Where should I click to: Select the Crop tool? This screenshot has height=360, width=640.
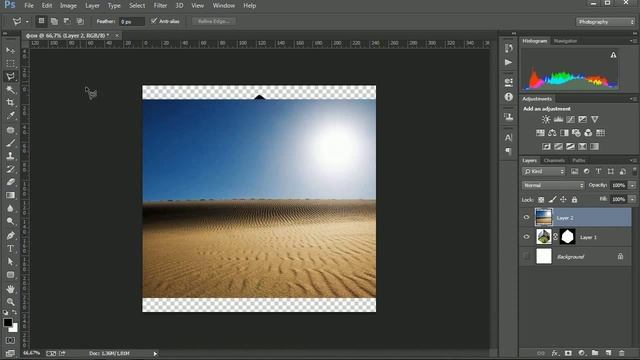pos(11,102)
